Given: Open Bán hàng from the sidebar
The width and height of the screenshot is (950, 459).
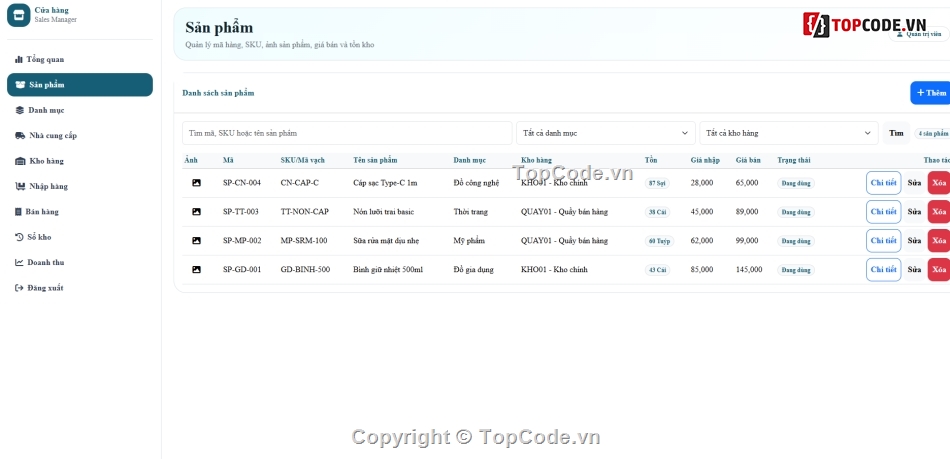Looking at the screenshot, I should tap(80, 212).
